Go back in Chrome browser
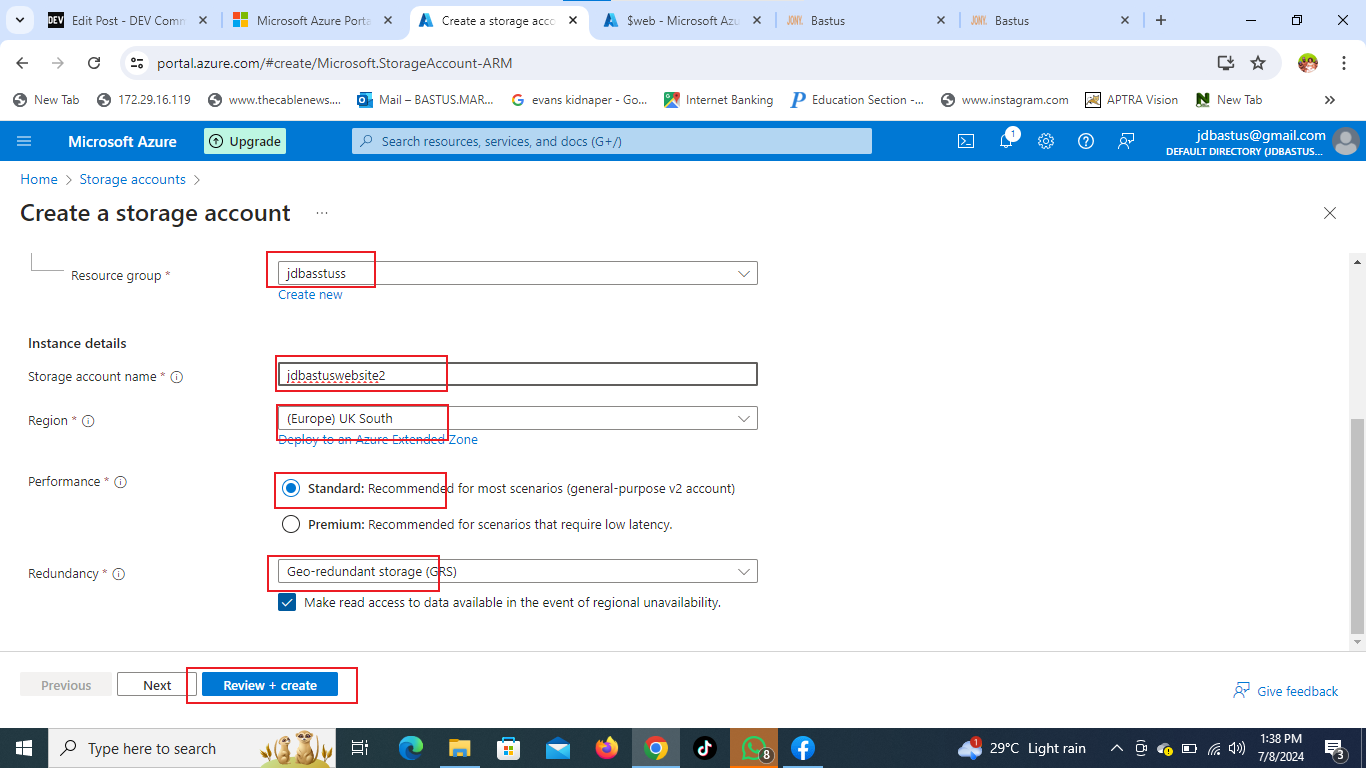Viewport: 1366px width, 768px height. [22, 63]
